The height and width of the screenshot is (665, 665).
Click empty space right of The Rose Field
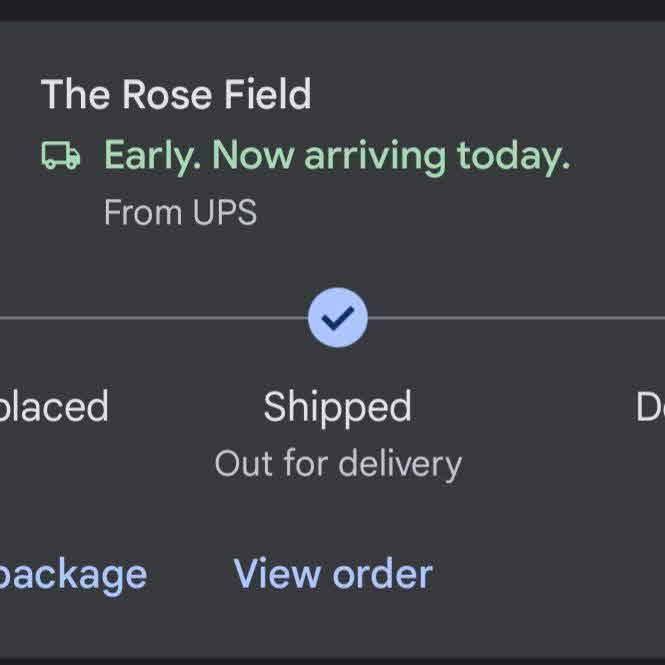tap(480, 95)
